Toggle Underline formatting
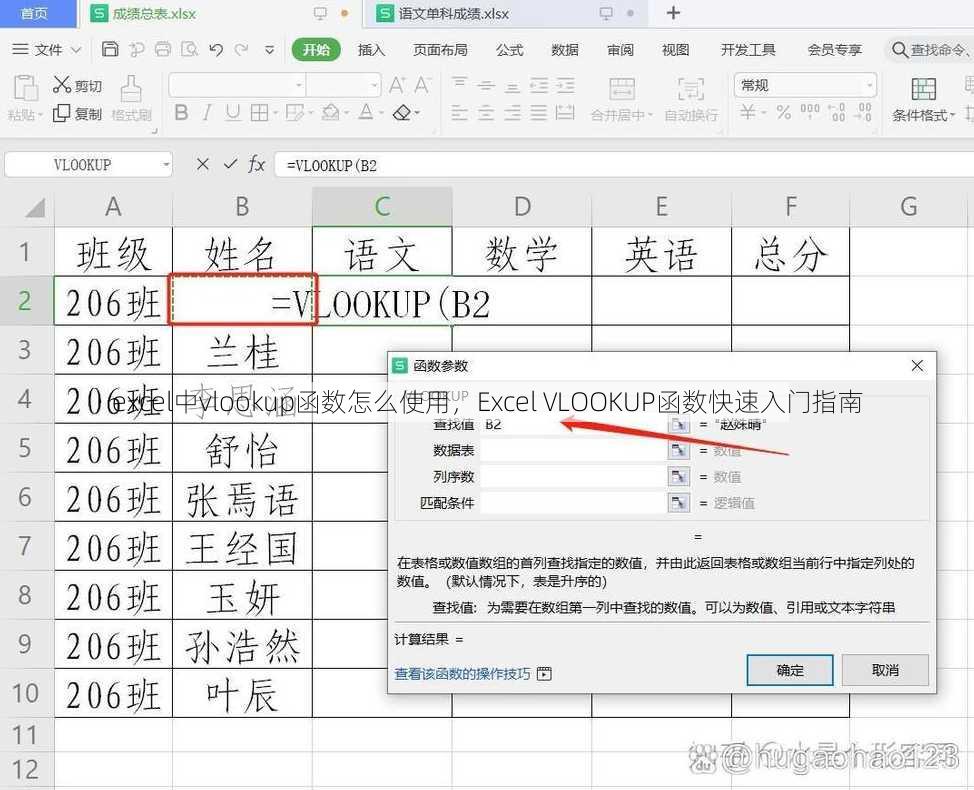The width and height of the screenshot is (974, 790). [x=233, y=112]
